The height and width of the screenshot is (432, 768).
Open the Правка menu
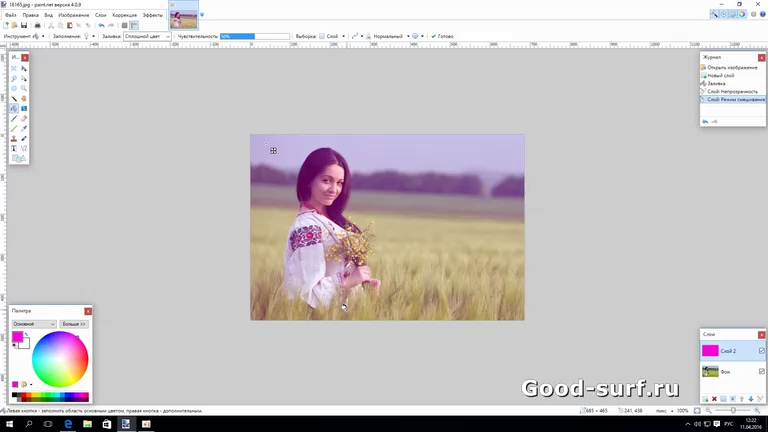point(30,15)
